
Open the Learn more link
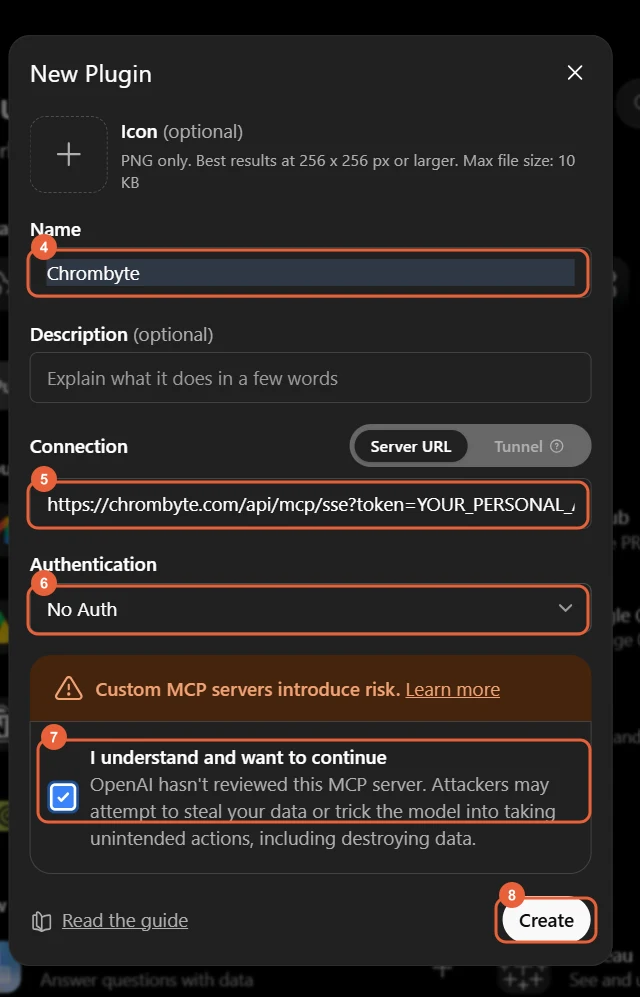tap(453, 689)
